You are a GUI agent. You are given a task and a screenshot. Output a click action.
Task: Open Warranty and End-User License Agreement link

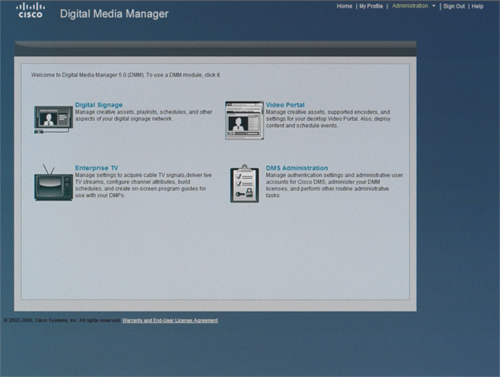(170, 320)
